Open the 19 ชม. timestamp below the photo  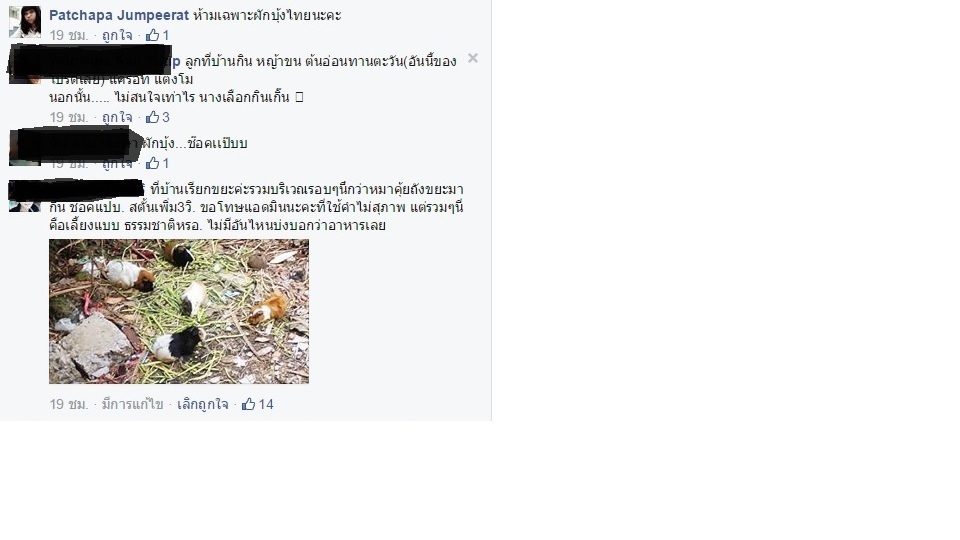pyautogui.click(x=69, y=404)
